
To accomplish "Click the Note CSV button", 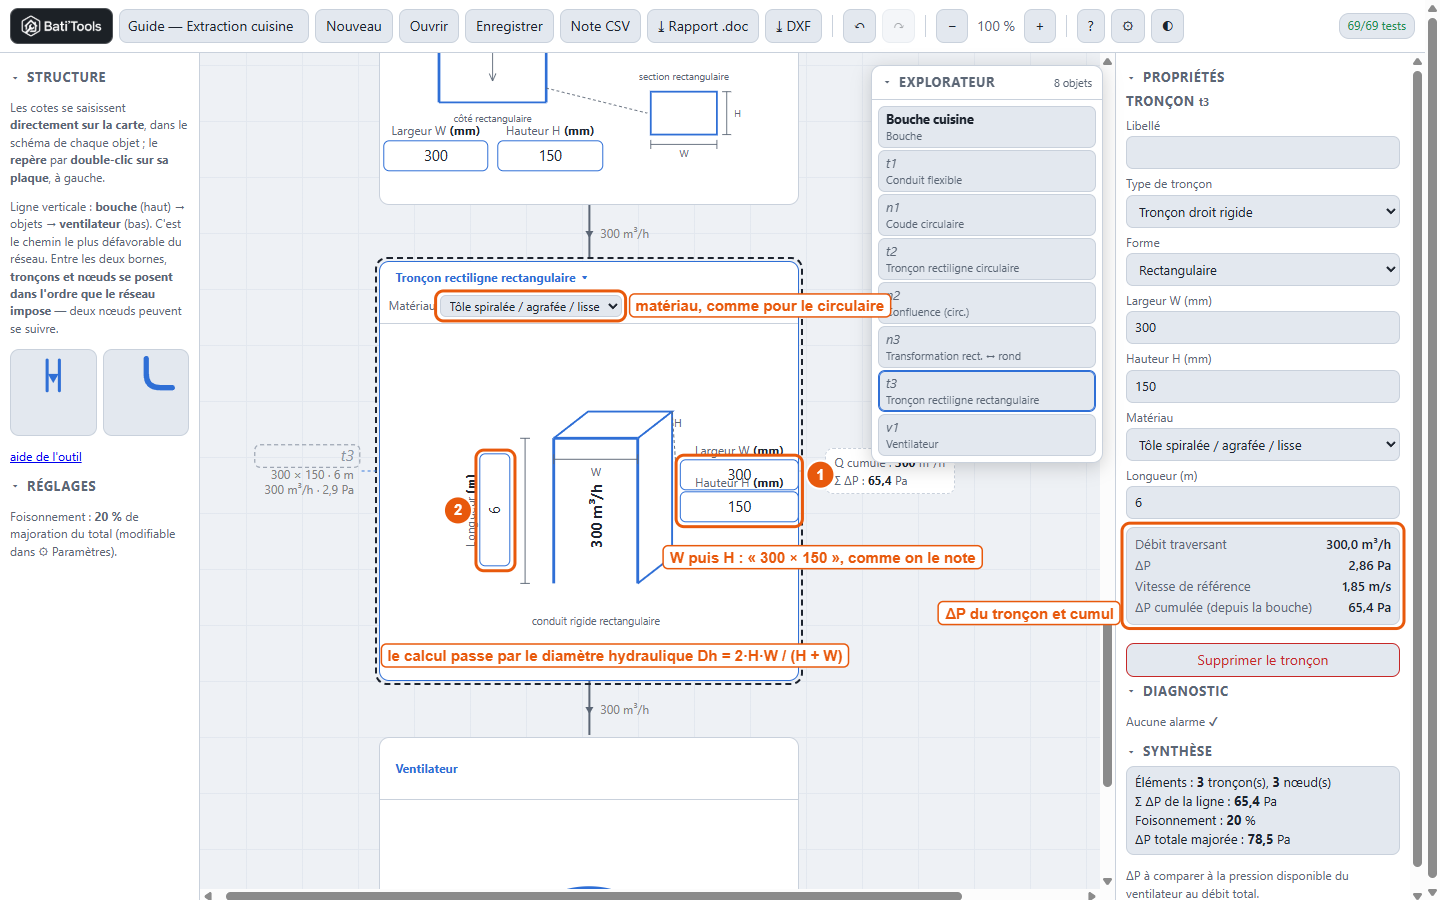I will click(600, 26).
